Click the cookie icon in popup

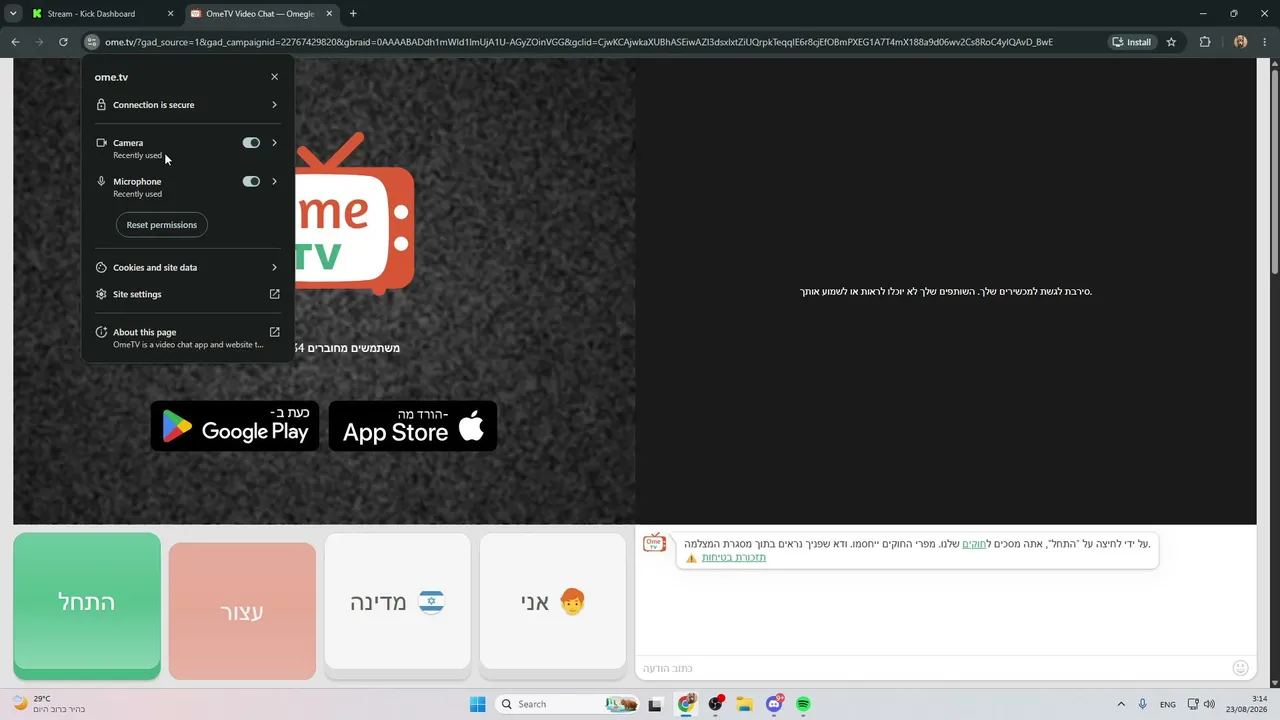101,268
